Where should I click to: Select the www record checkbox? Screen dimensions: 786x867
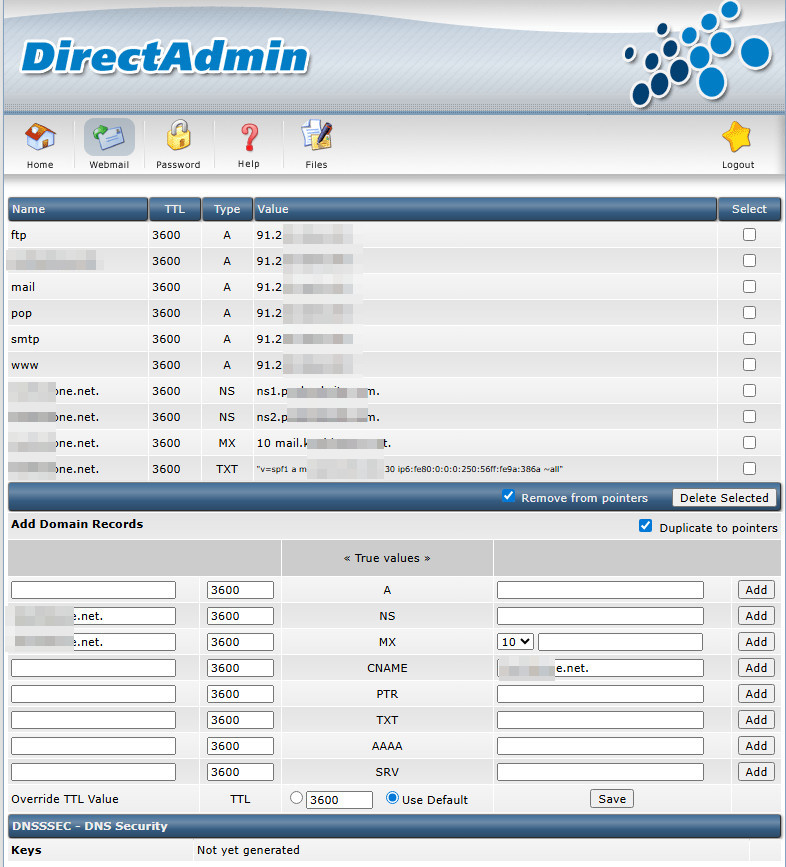[x=749, y=365]
